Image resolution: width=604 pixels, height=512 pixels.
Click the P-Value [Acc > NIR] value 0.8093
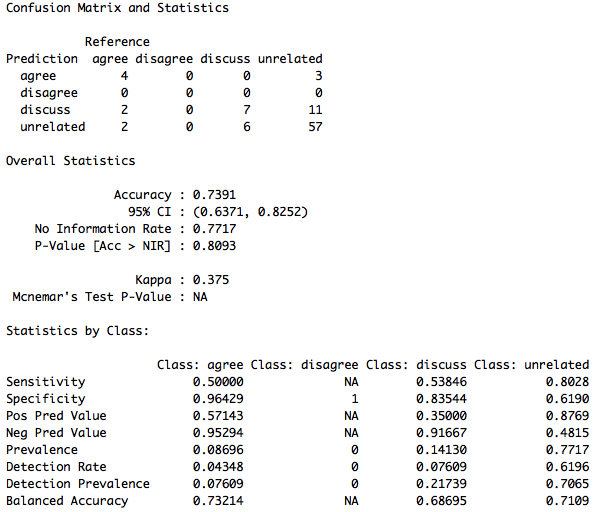point(215,246)
